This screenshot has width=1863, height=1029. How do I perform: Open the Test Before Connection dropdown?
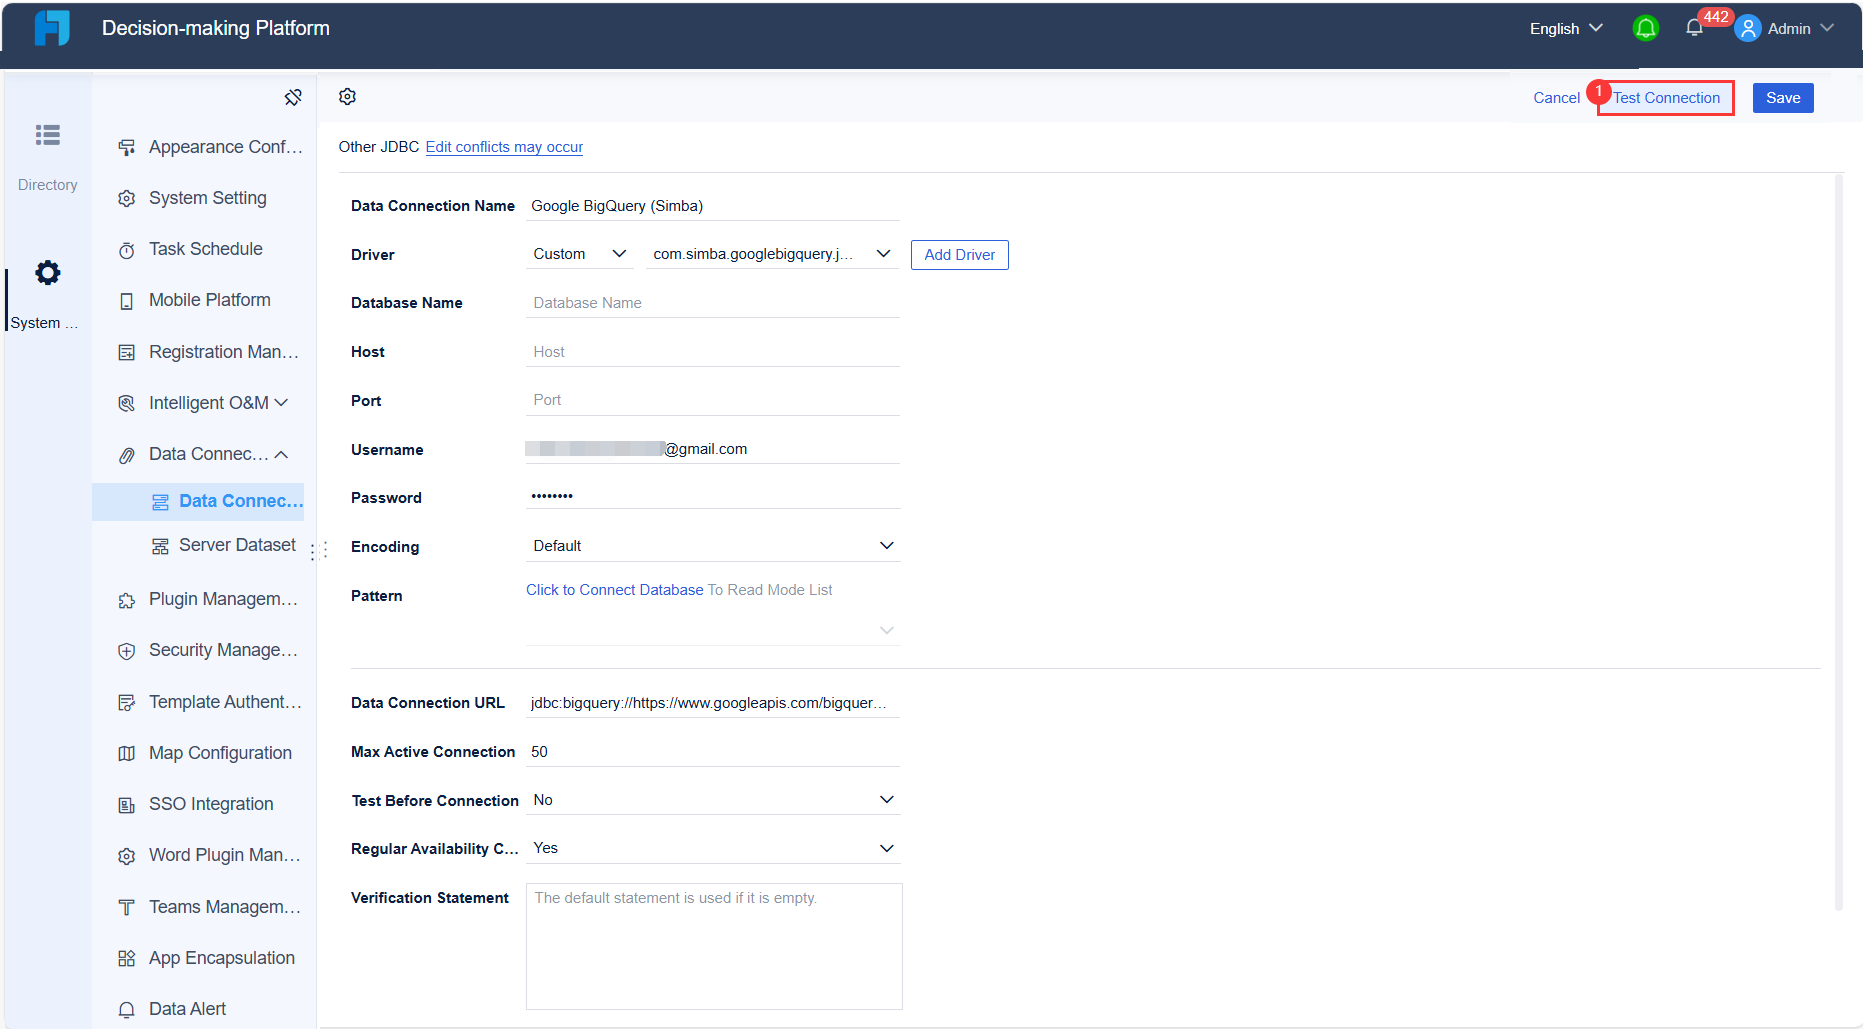point(713,800)
